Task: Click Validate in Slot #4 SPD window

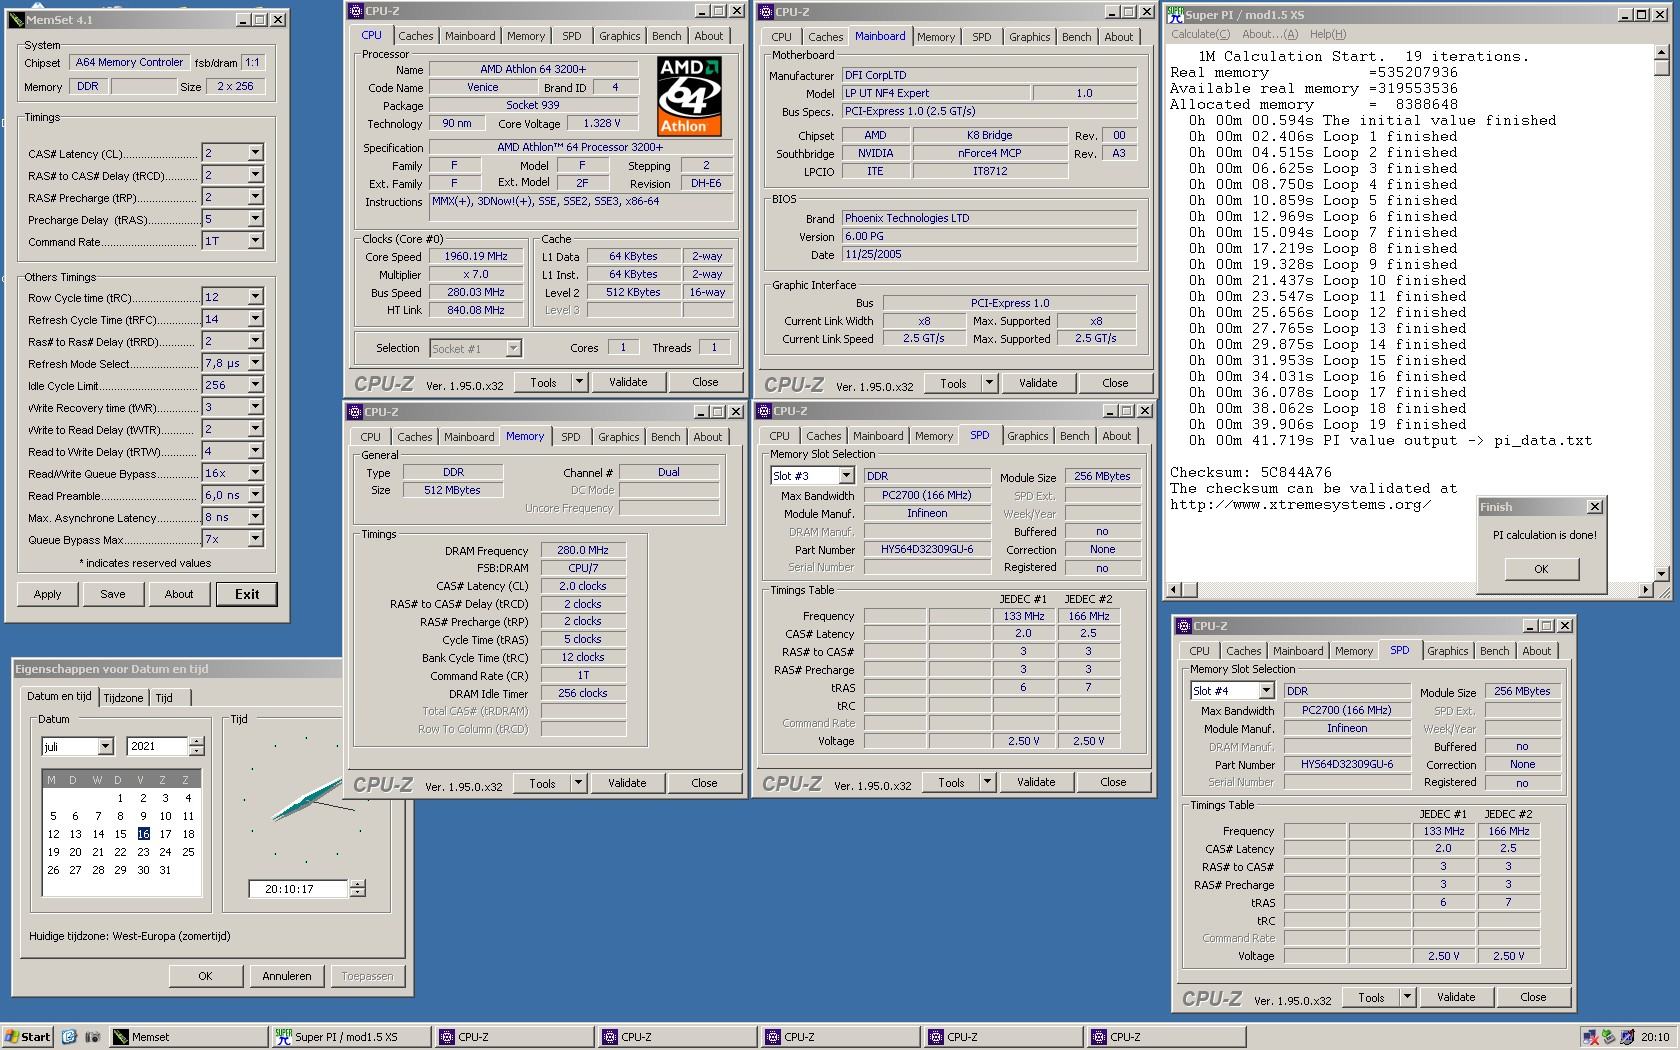Action: (x=1455, y=997)
